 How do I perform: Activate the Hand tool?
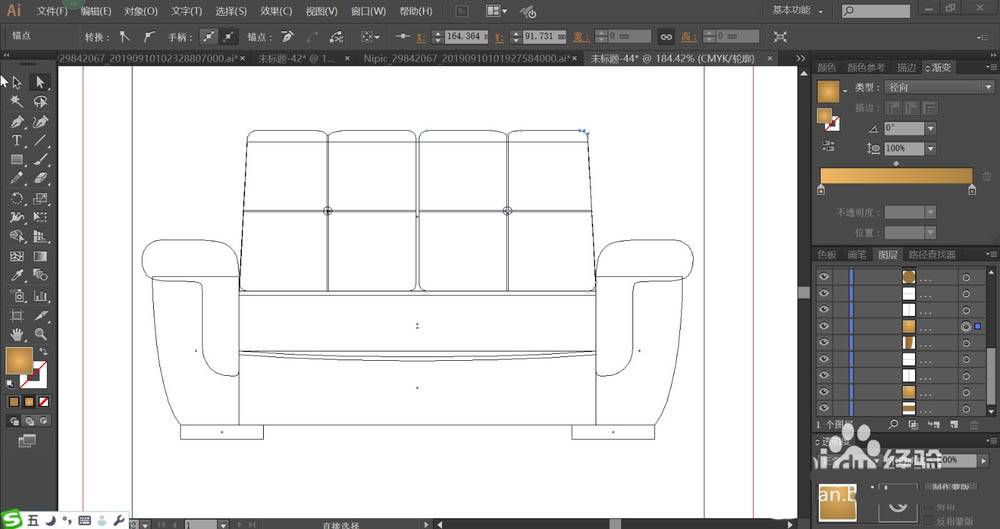click(17, 334)
